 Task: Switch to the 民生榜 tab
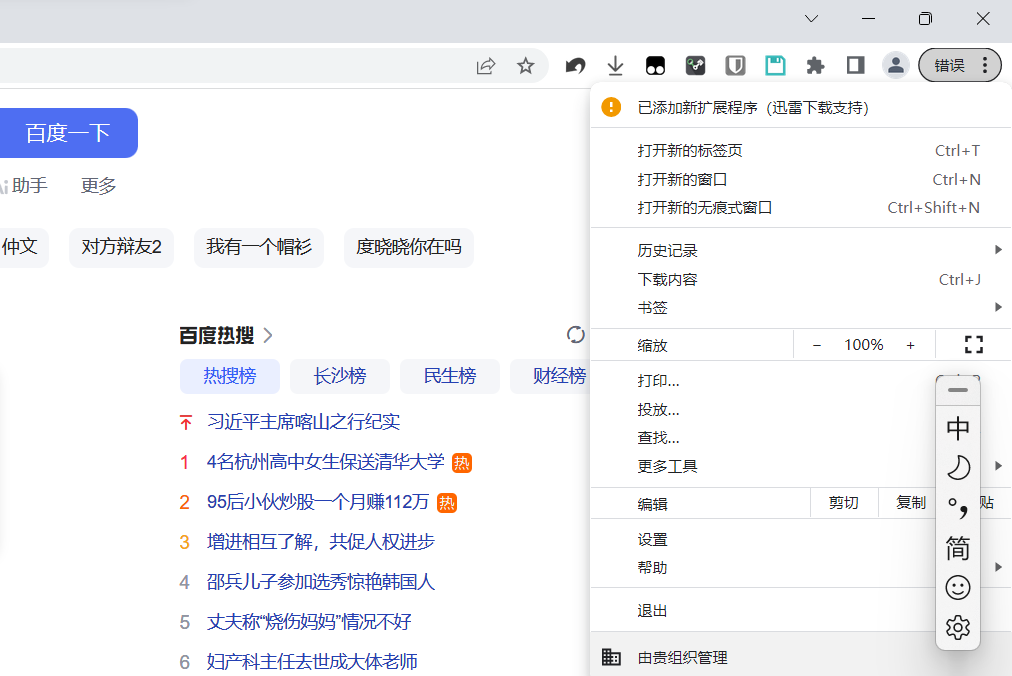(450, 376)
